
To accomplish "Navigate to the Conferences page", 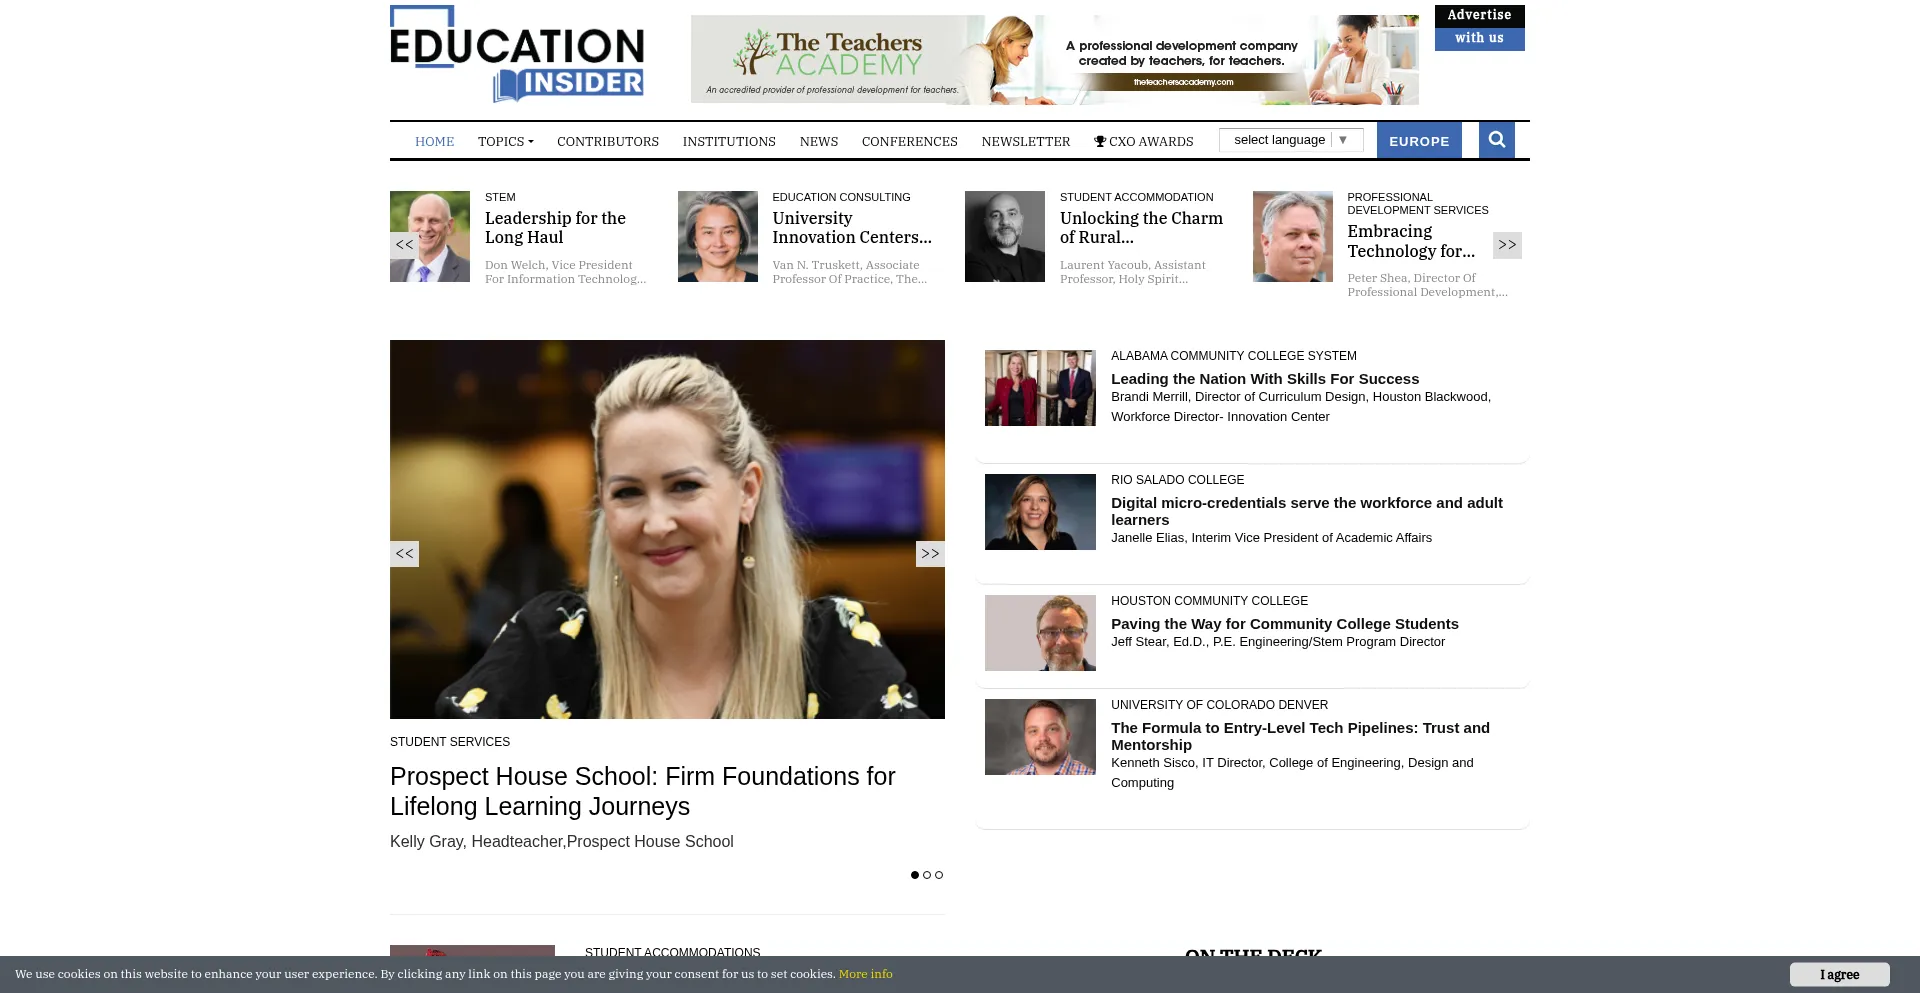I will click(x=909, y=142).
